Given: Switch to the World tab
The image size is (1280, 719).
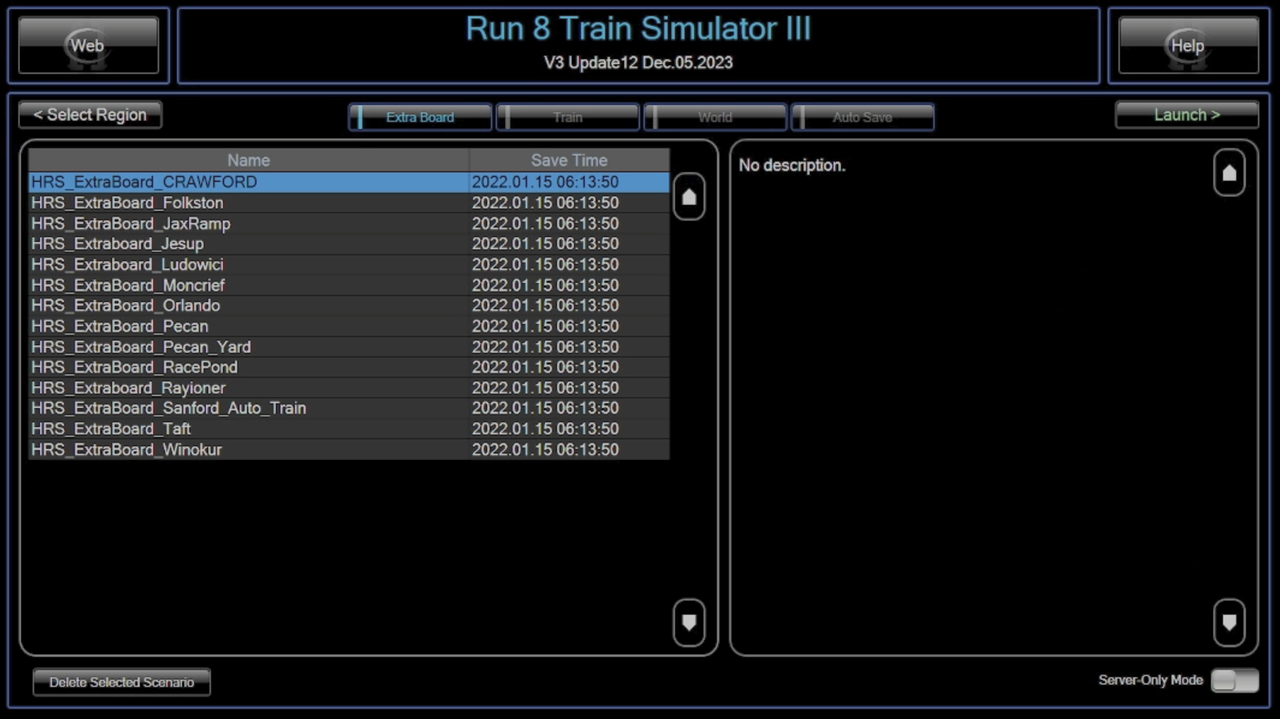Looking at the screenshot, I should [x=715, y=117].
